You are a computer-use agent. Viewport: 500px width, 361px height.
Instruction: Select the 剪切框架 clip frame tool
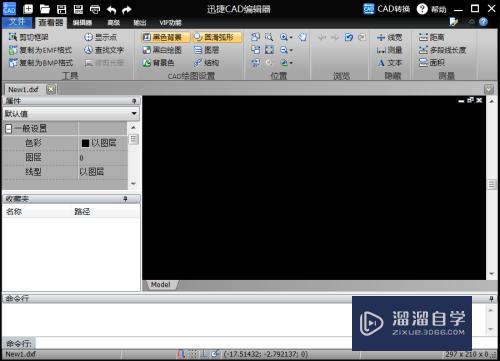[x=29, y=37]
